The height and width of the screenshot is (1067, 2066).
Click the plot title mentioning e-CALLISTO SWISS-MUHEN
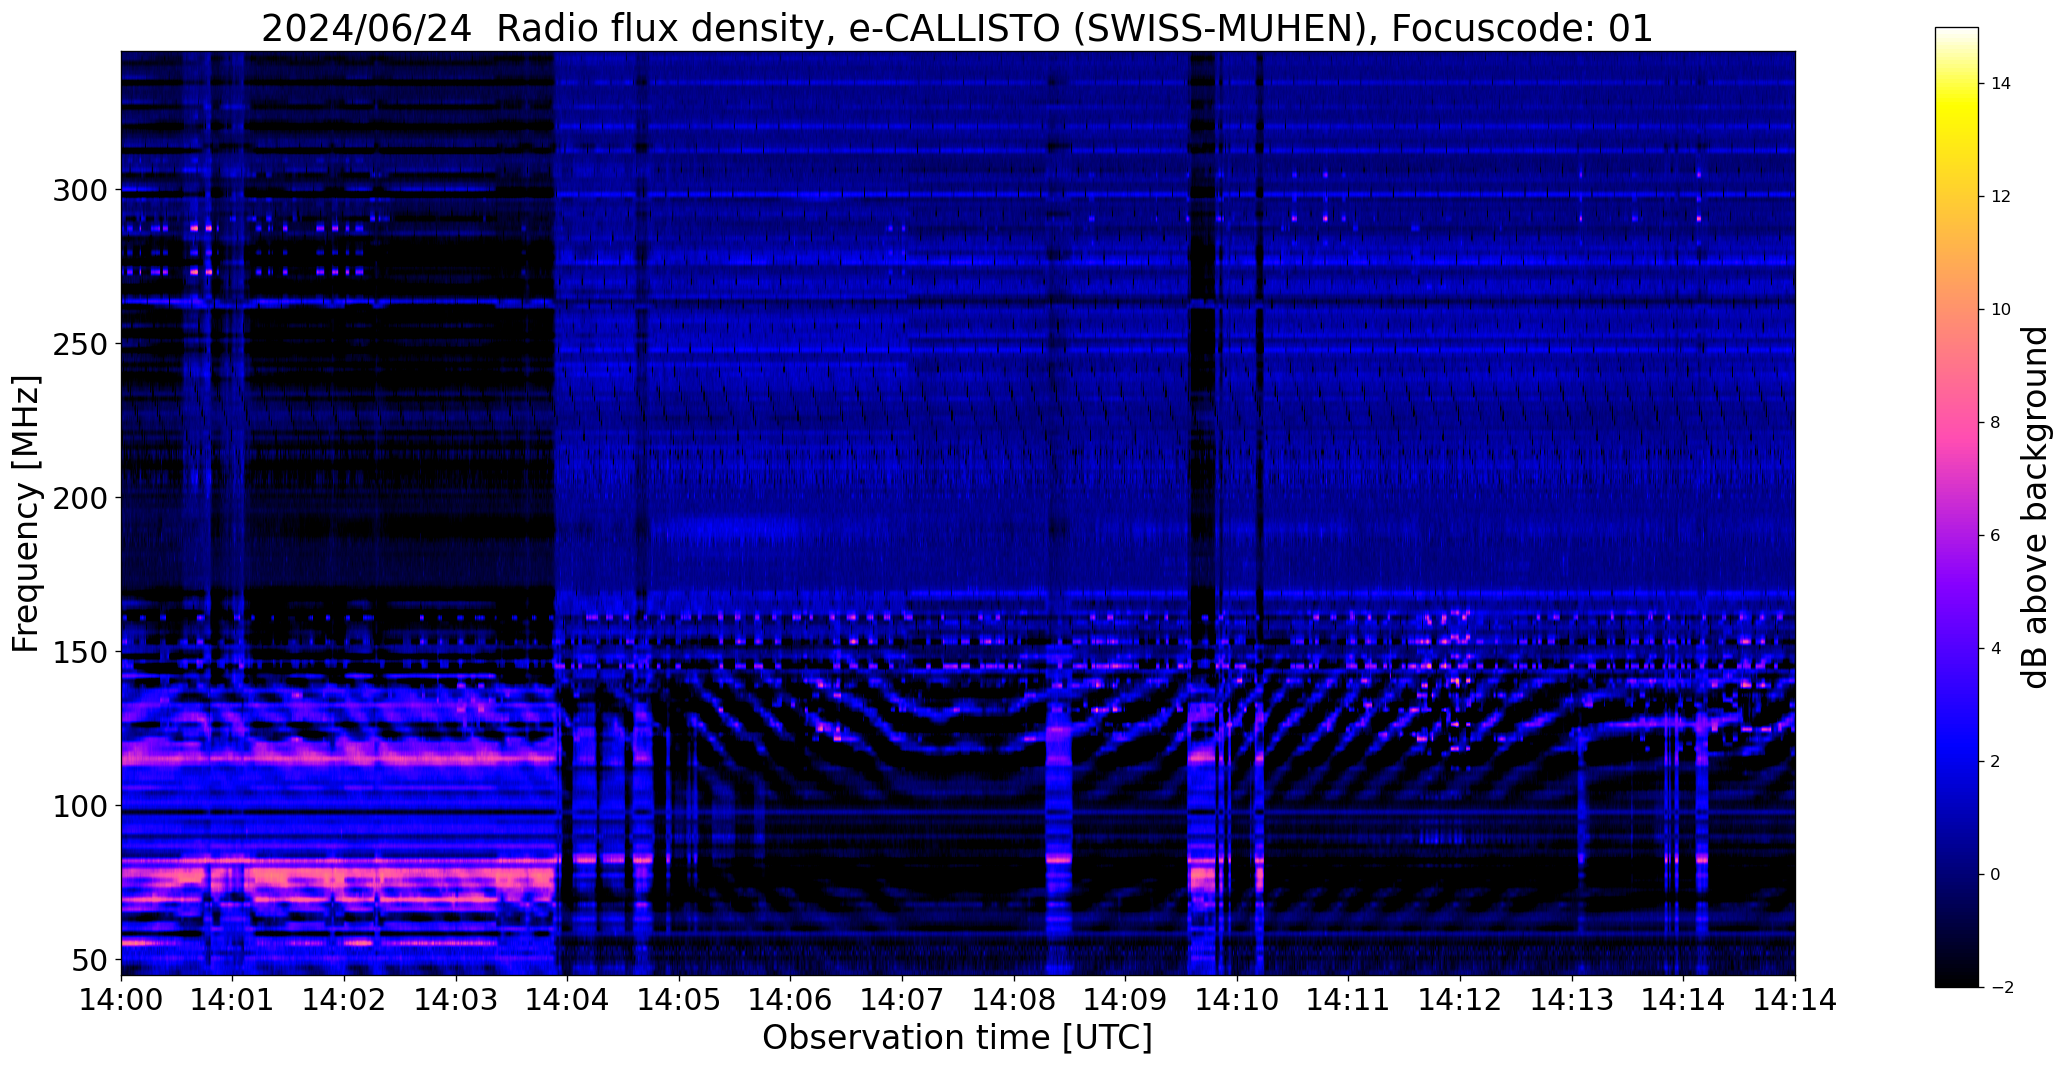[x=957, y=28]
